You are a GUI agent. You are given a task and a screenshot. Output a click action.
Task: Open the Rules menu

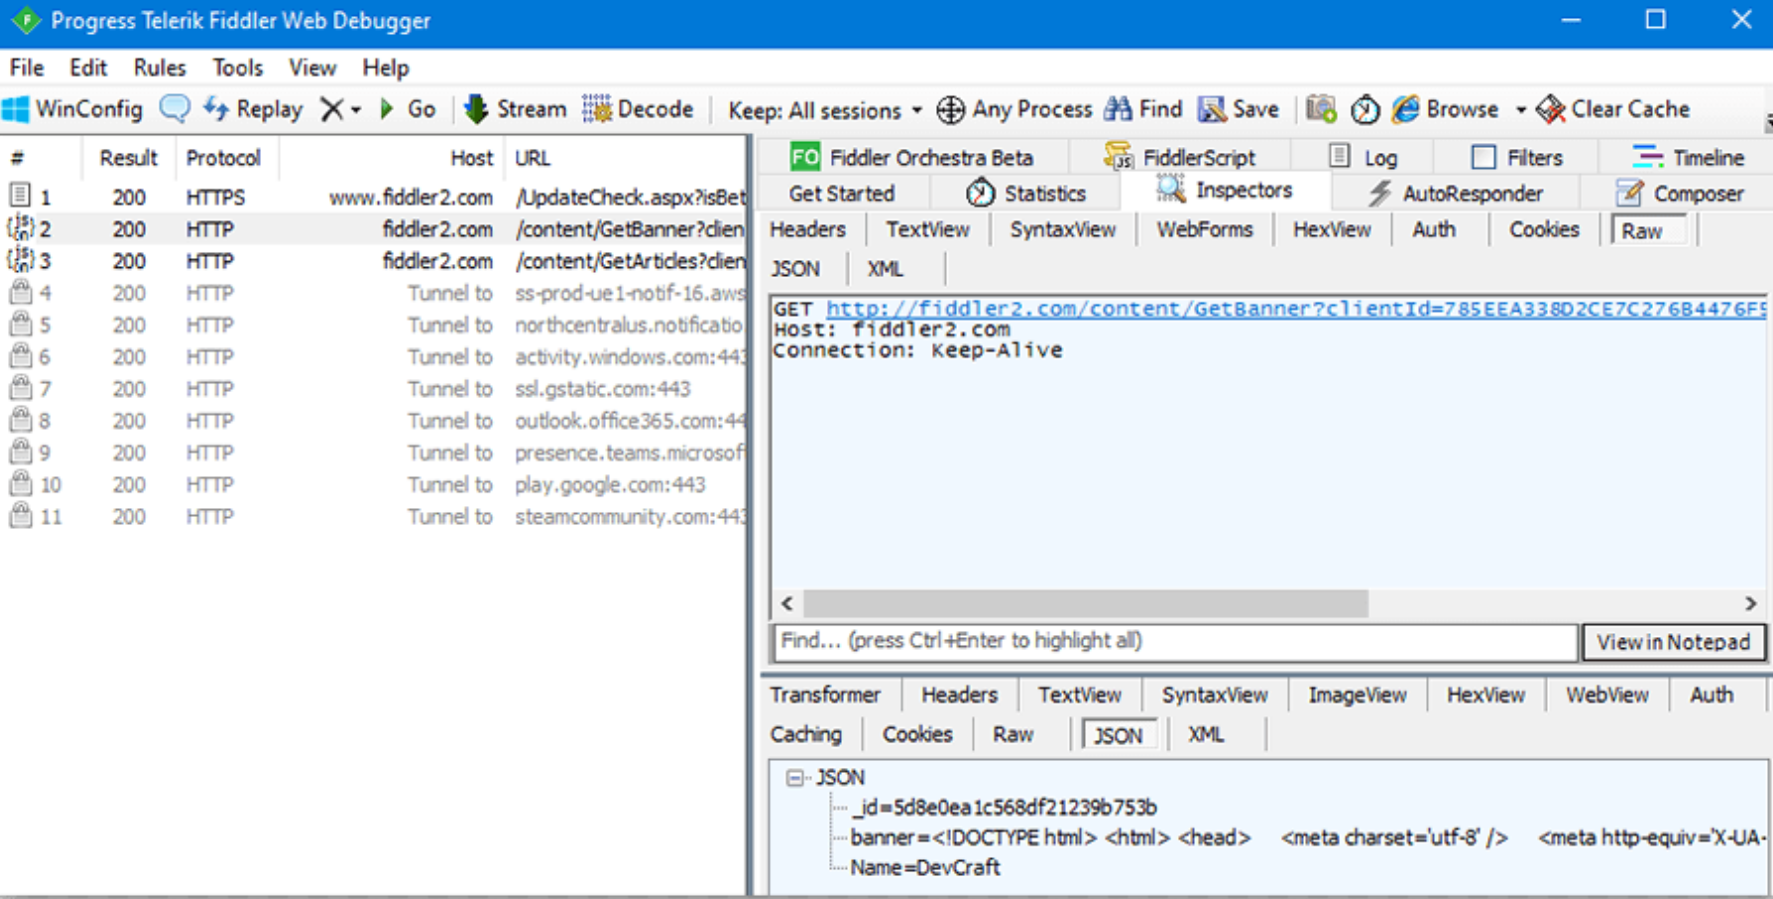pyautogui.click(x=160, y=67)
